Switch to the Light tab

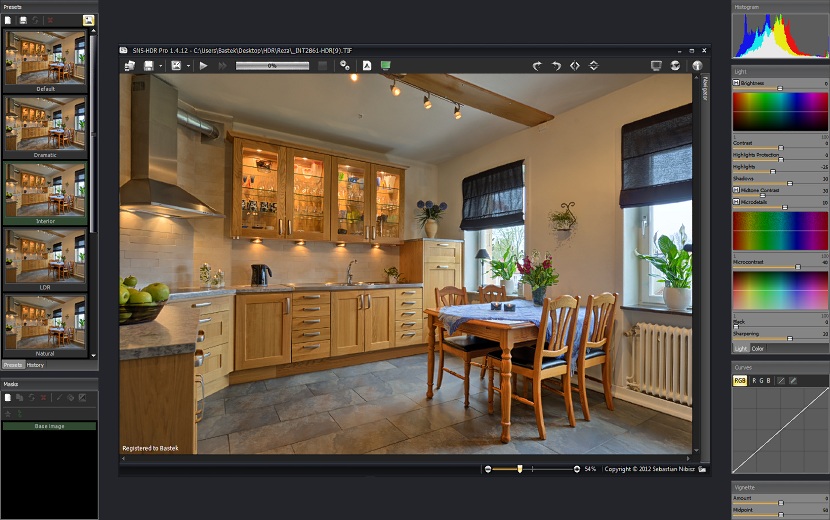point(740,348)
